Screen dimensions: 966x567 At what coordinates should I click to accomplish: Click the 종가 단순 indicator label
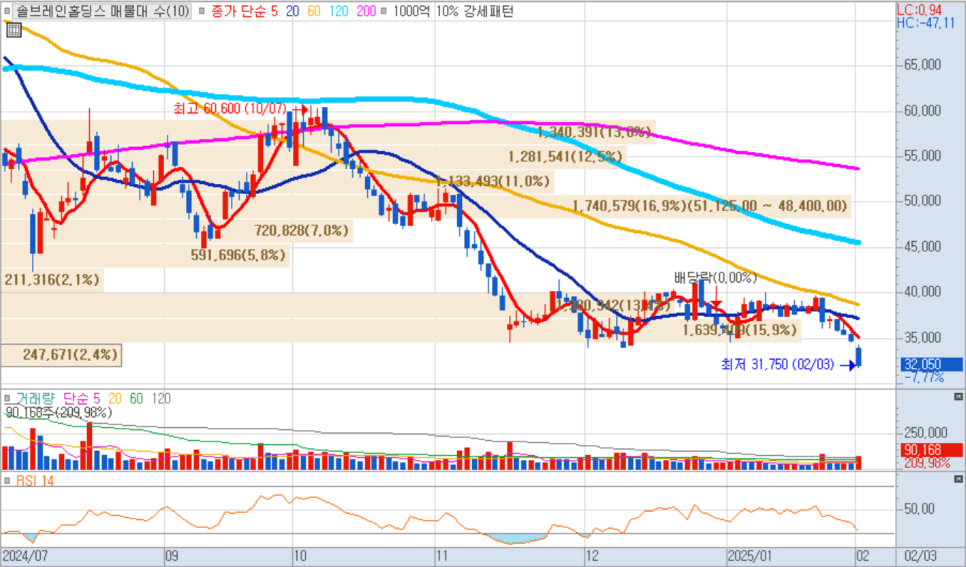[x=237, y=11]
